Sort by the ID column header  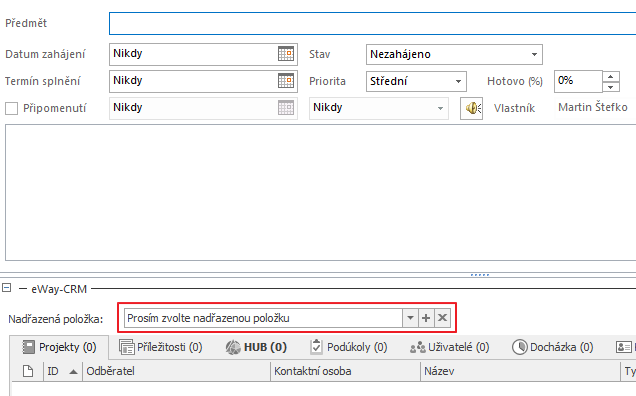point(62,371)
